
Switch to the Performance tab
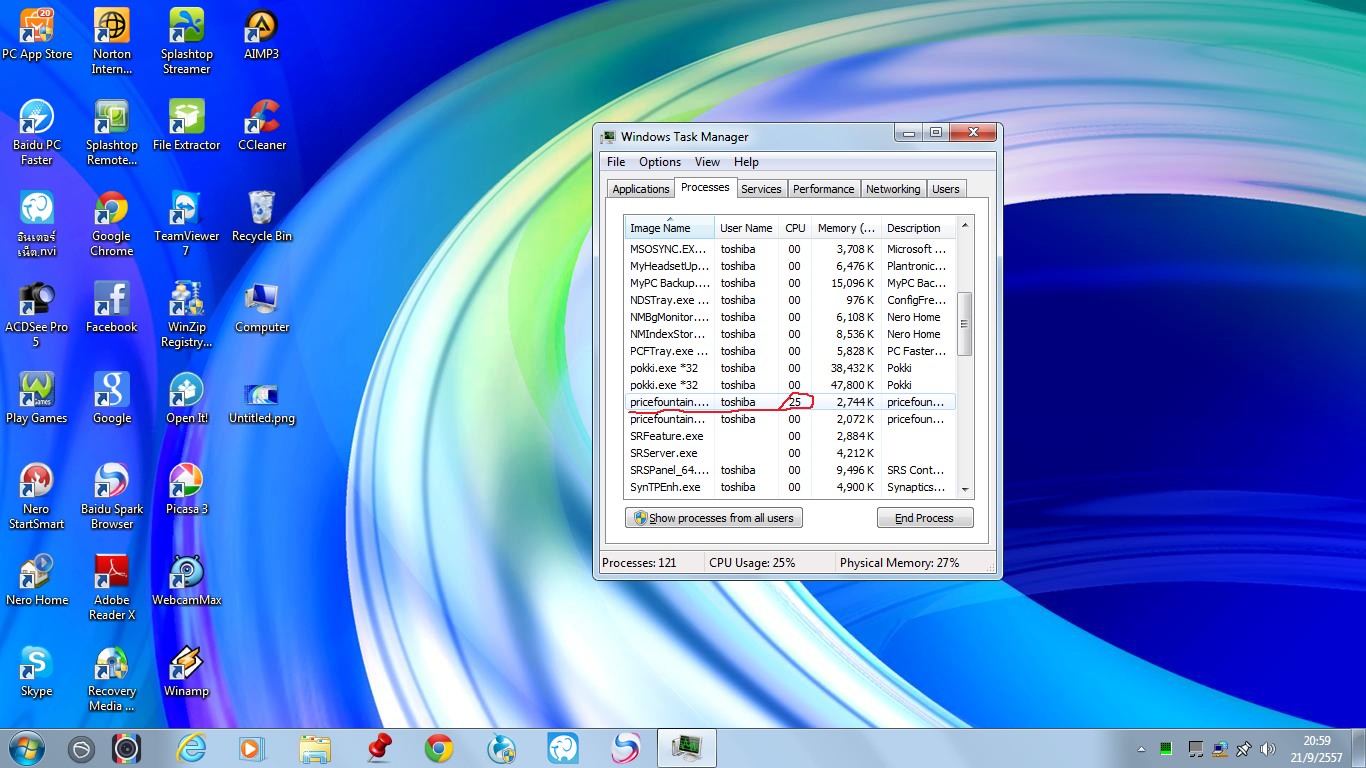tap(823, 189)
